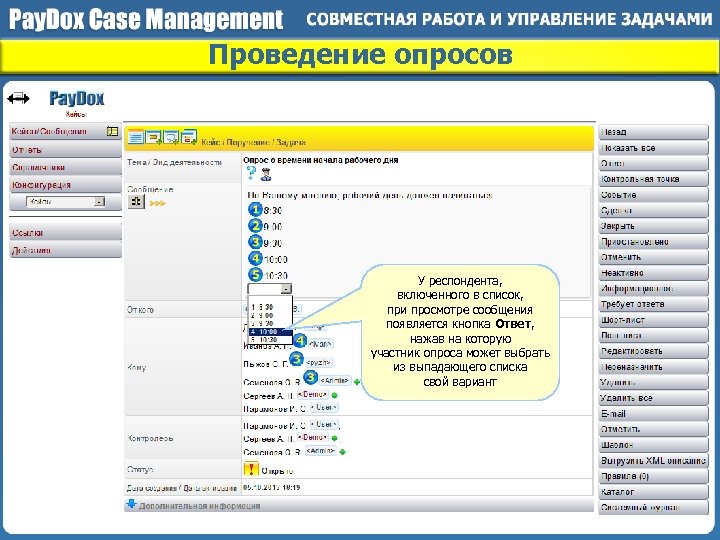Screen dimensions: 720x540
Task: Choose option 3 9:30 in the dropdown list
Action: [x=270, y=323]
